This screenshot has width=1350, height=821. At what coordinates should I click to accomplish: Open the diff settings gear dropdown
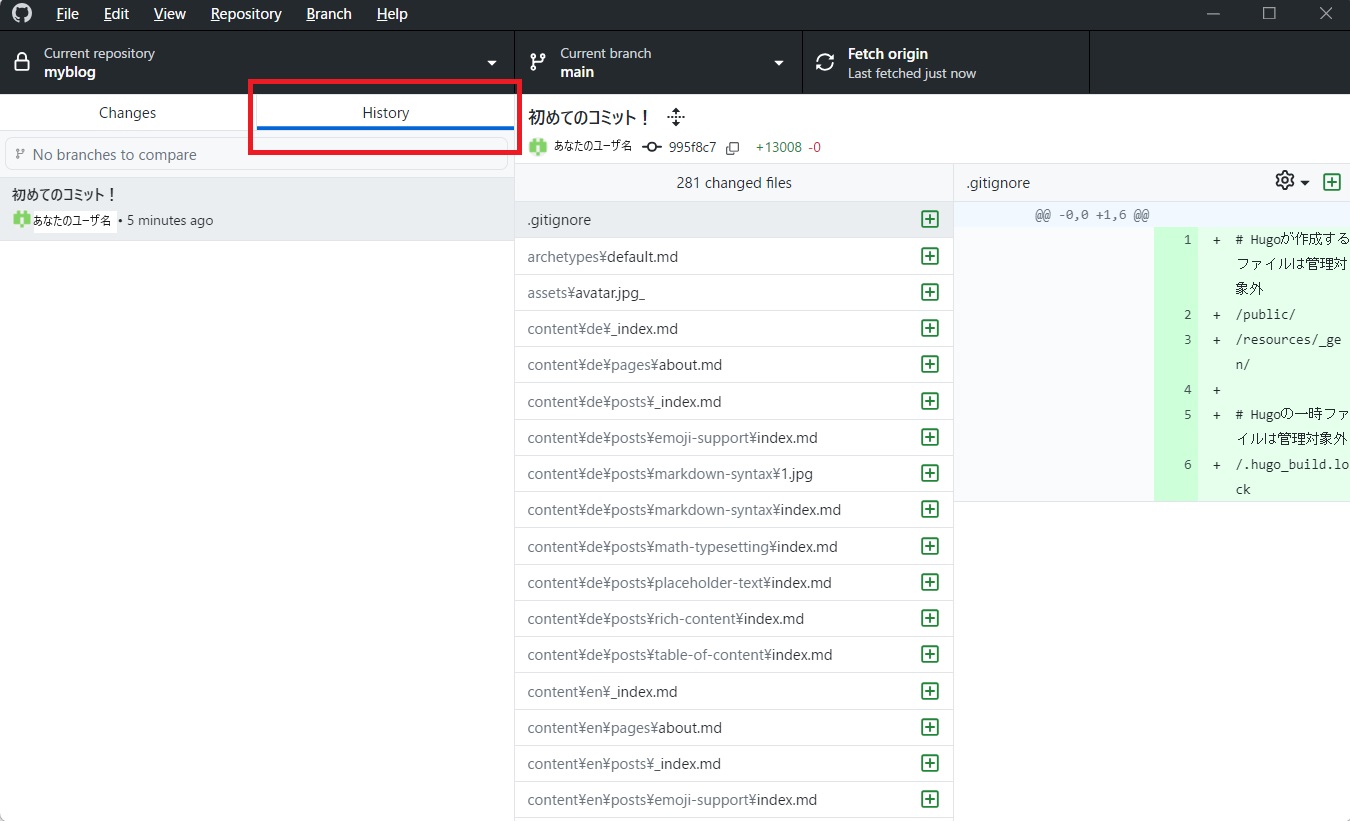(1292, 181)
